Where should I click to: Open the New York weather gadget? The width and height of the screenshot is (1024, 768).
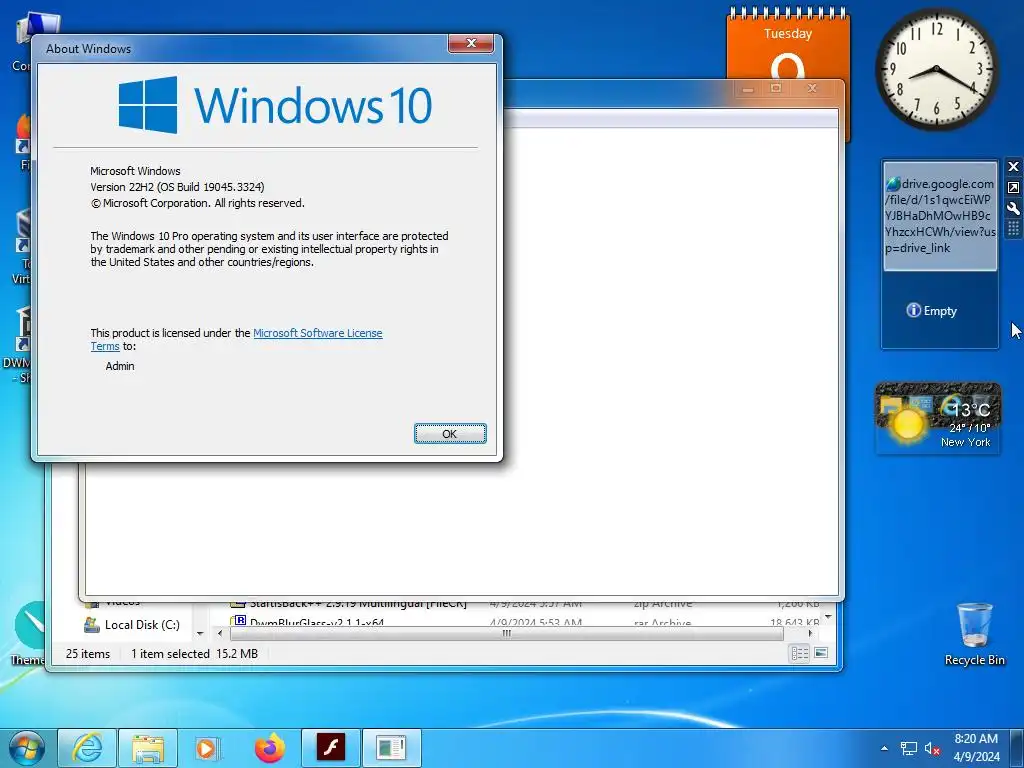coord(938,418)
